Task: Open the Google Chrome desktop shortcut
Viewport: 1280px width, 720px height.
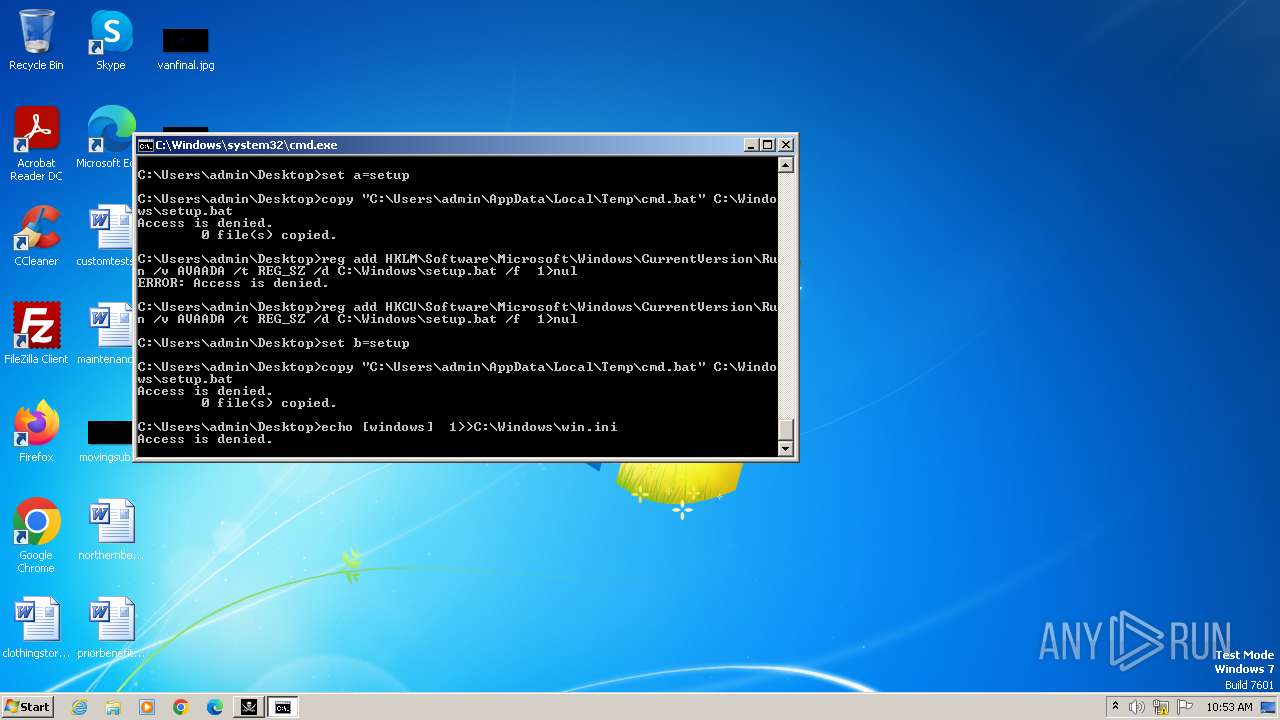Action: click(x=36, y=536)
